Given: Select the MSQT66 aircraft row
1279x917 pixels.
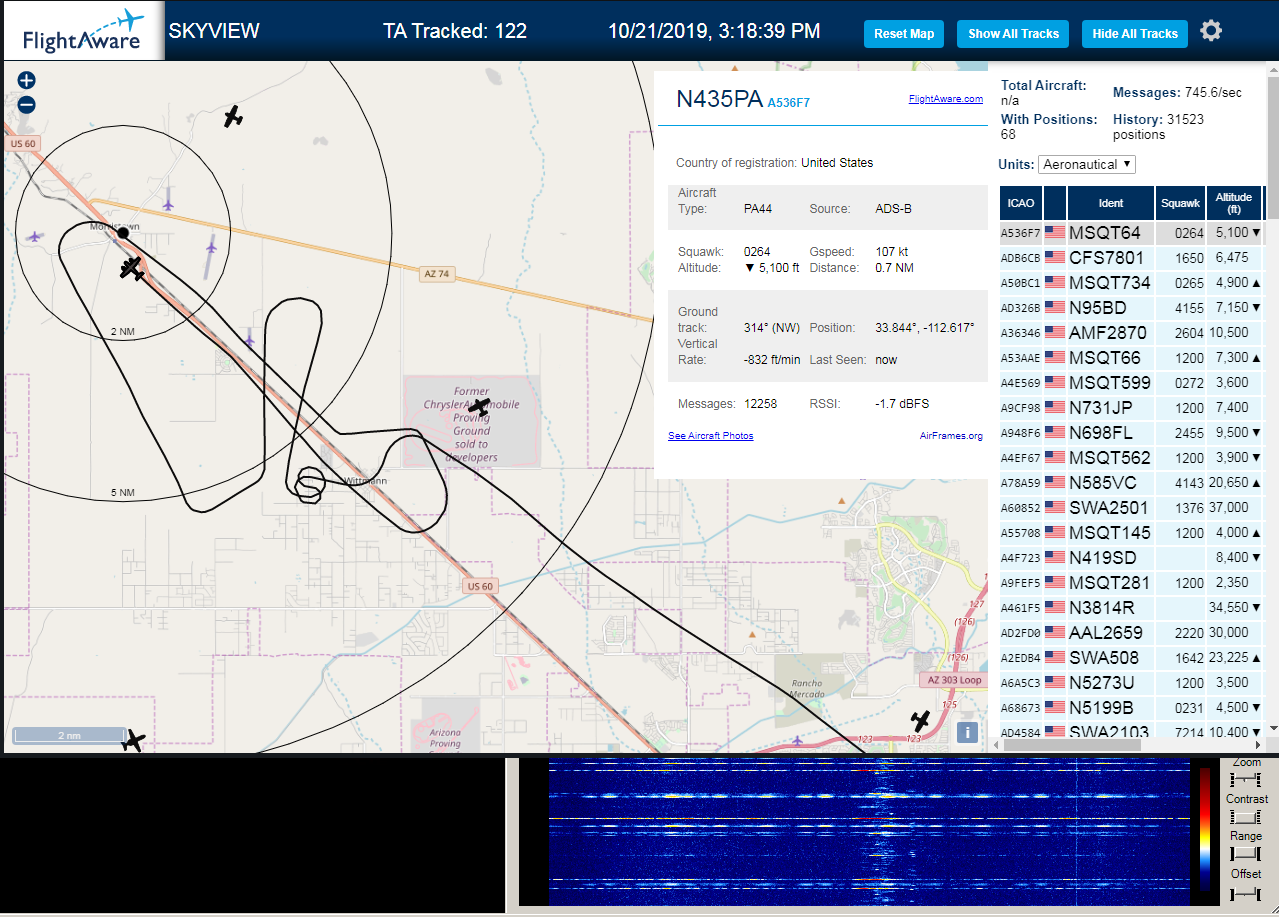Looking at the screenshot, I should (1132, 357).
